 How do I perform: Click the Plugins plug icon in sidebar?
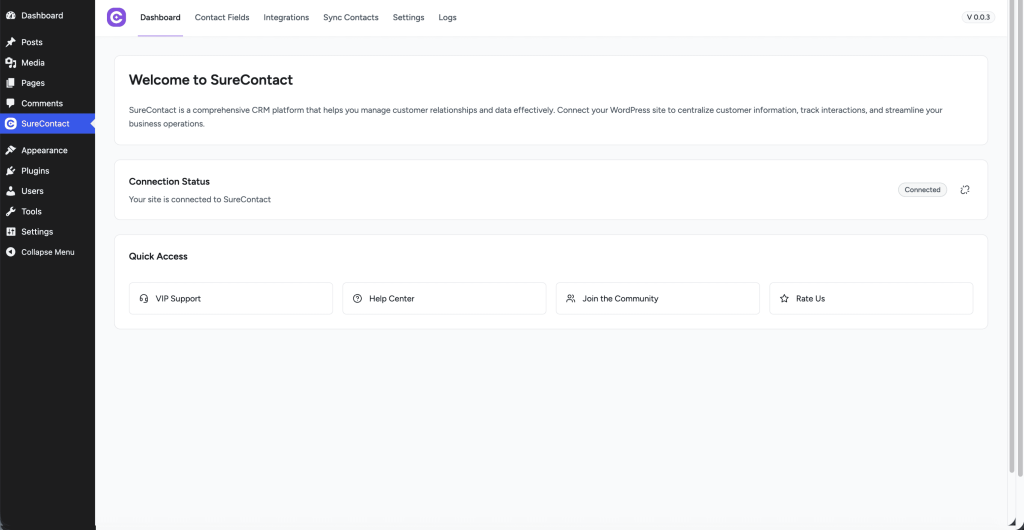click(10, 170)
